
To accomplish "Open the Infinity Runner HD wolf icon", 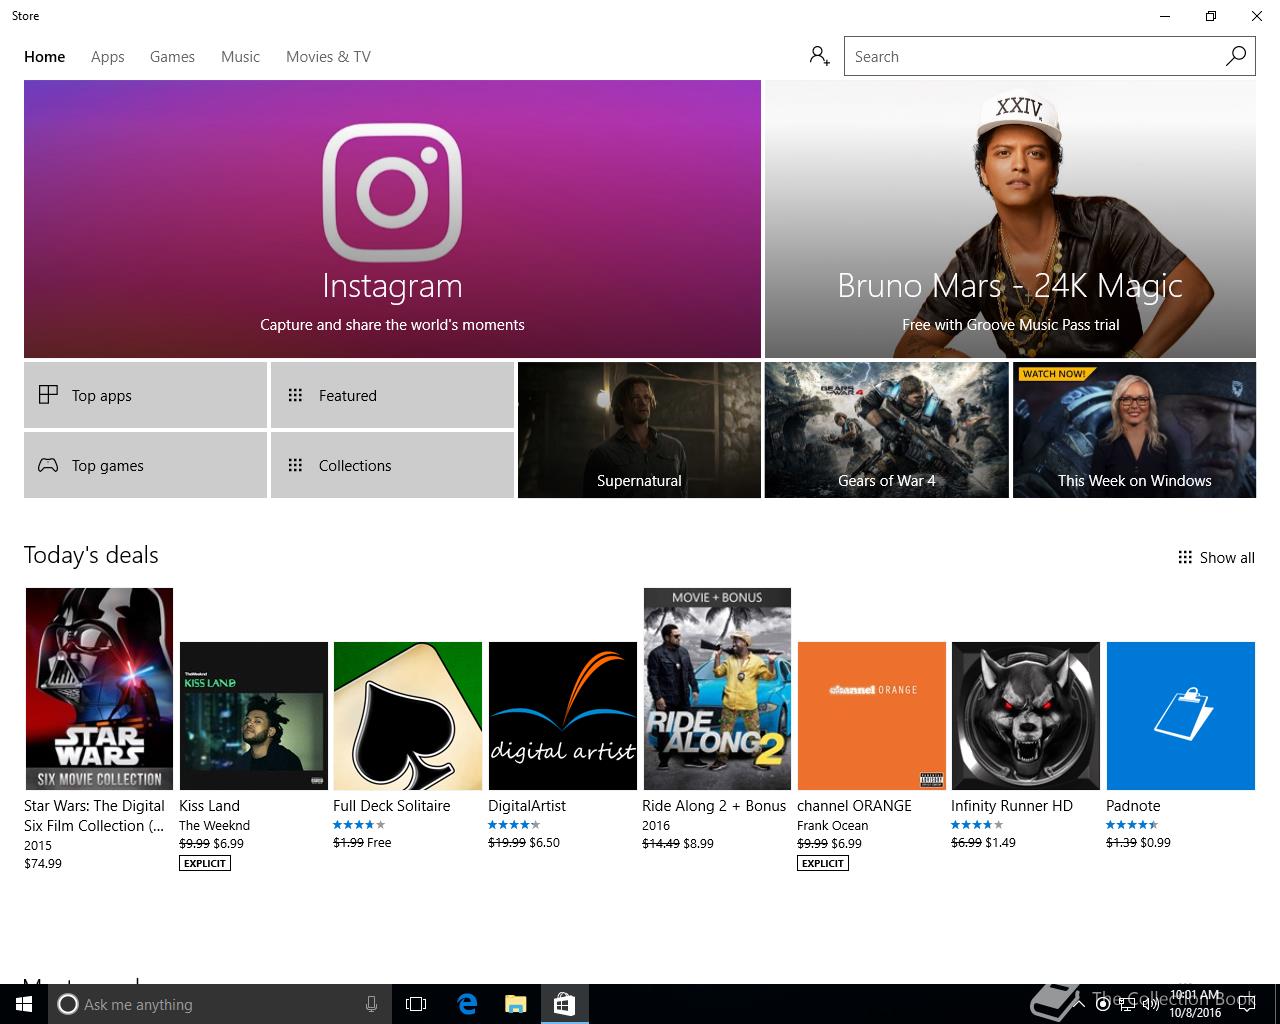I will pos(1026,716).
